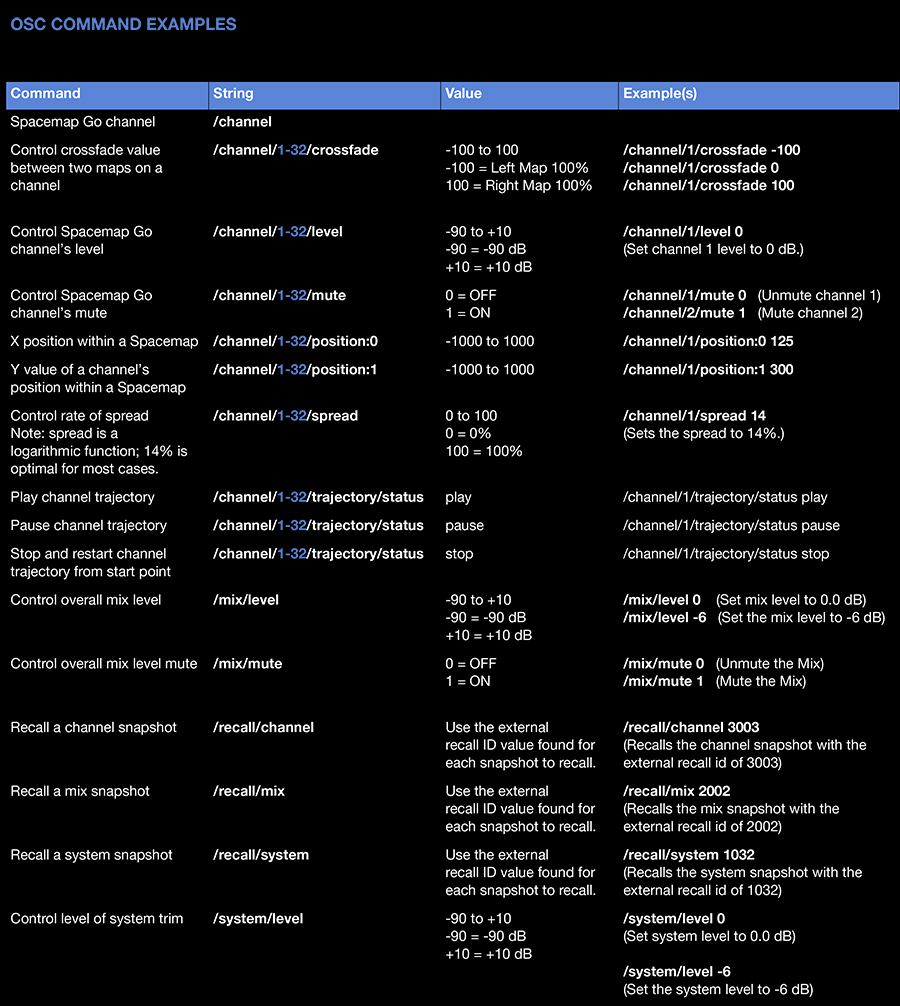This screenshot has width=900, height=1006.
Task: Click the Value column header
Action: 529,94
